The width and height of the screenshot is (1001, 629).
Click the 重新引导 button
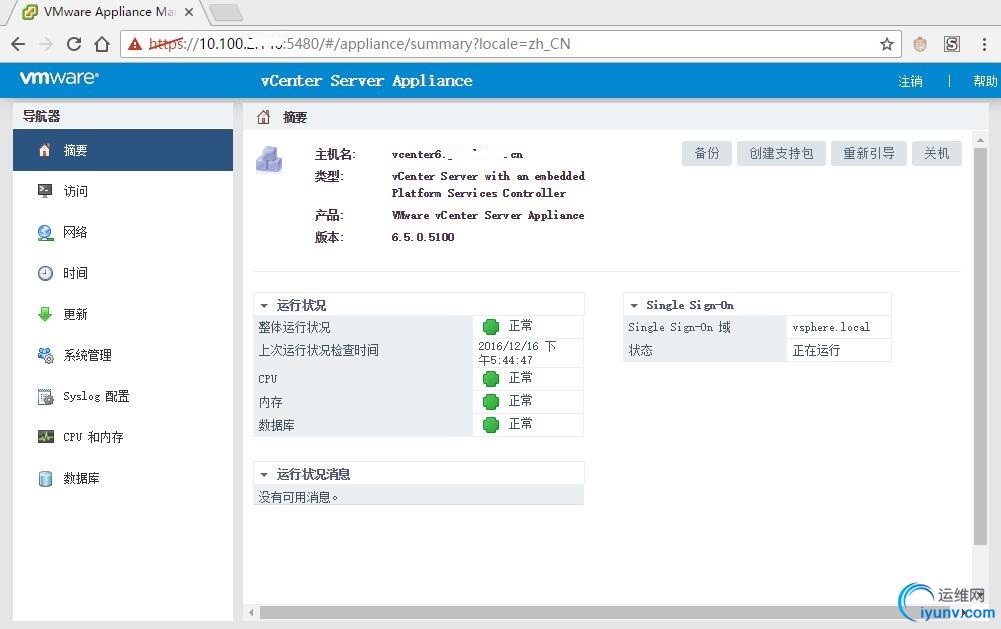coord(868,153)
